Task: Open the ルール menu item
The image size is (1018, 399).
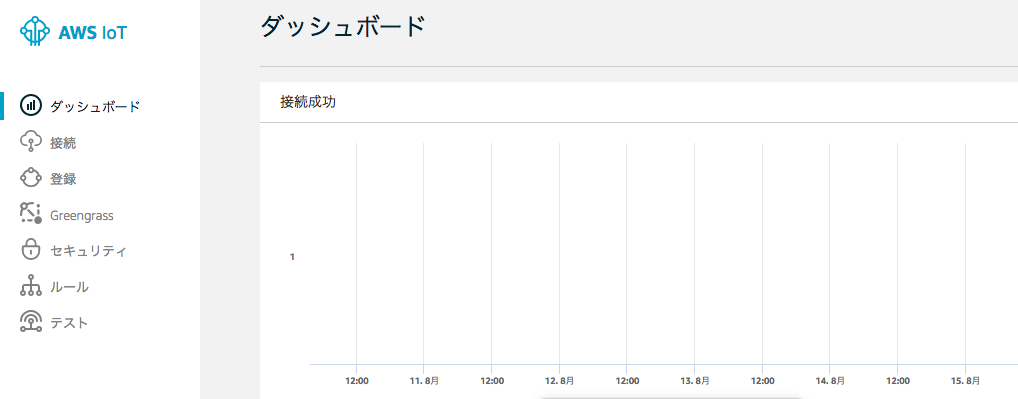Action: pos(69,287)
